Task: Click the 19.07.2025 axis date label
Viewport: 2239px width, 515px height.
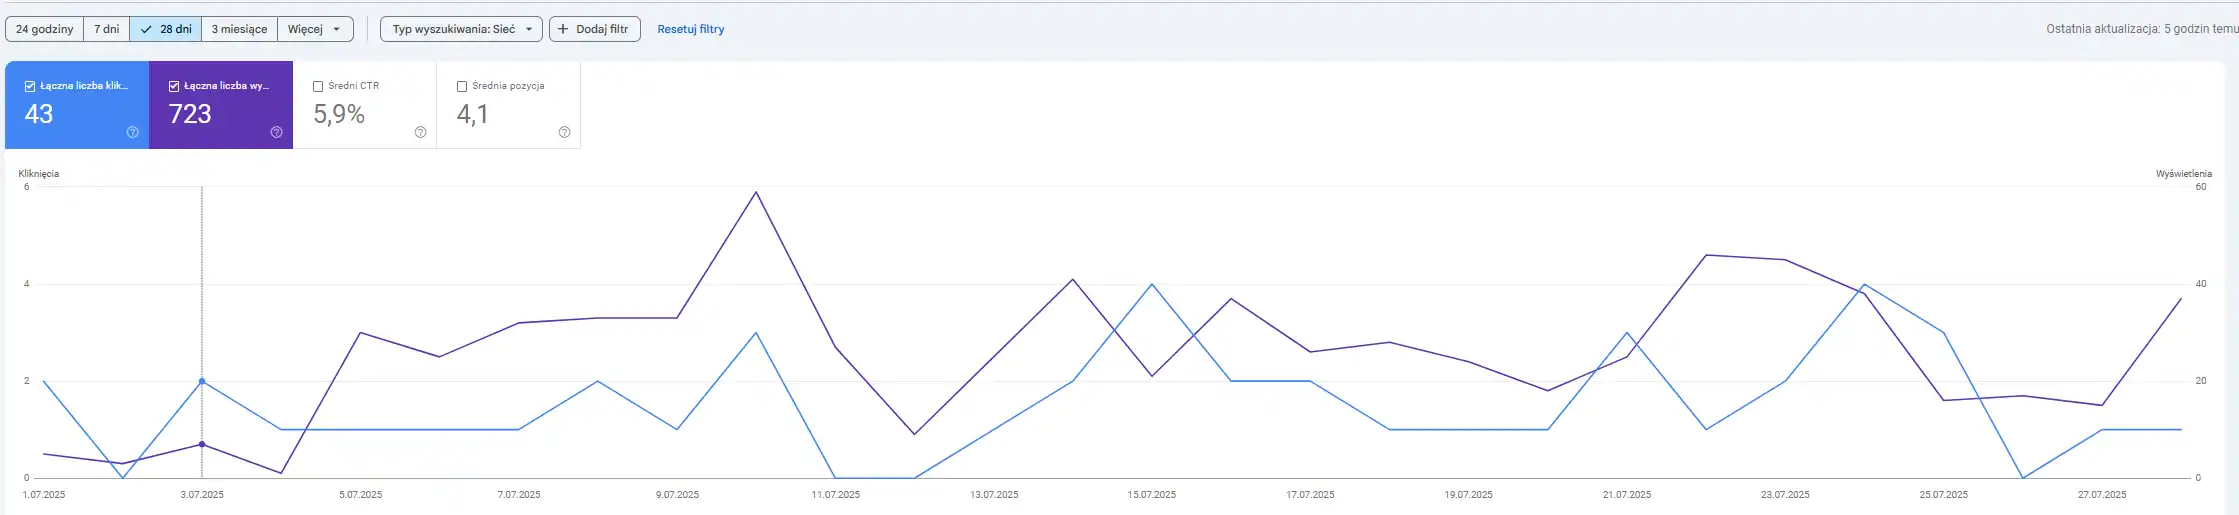Action: tap(1468, 495)
